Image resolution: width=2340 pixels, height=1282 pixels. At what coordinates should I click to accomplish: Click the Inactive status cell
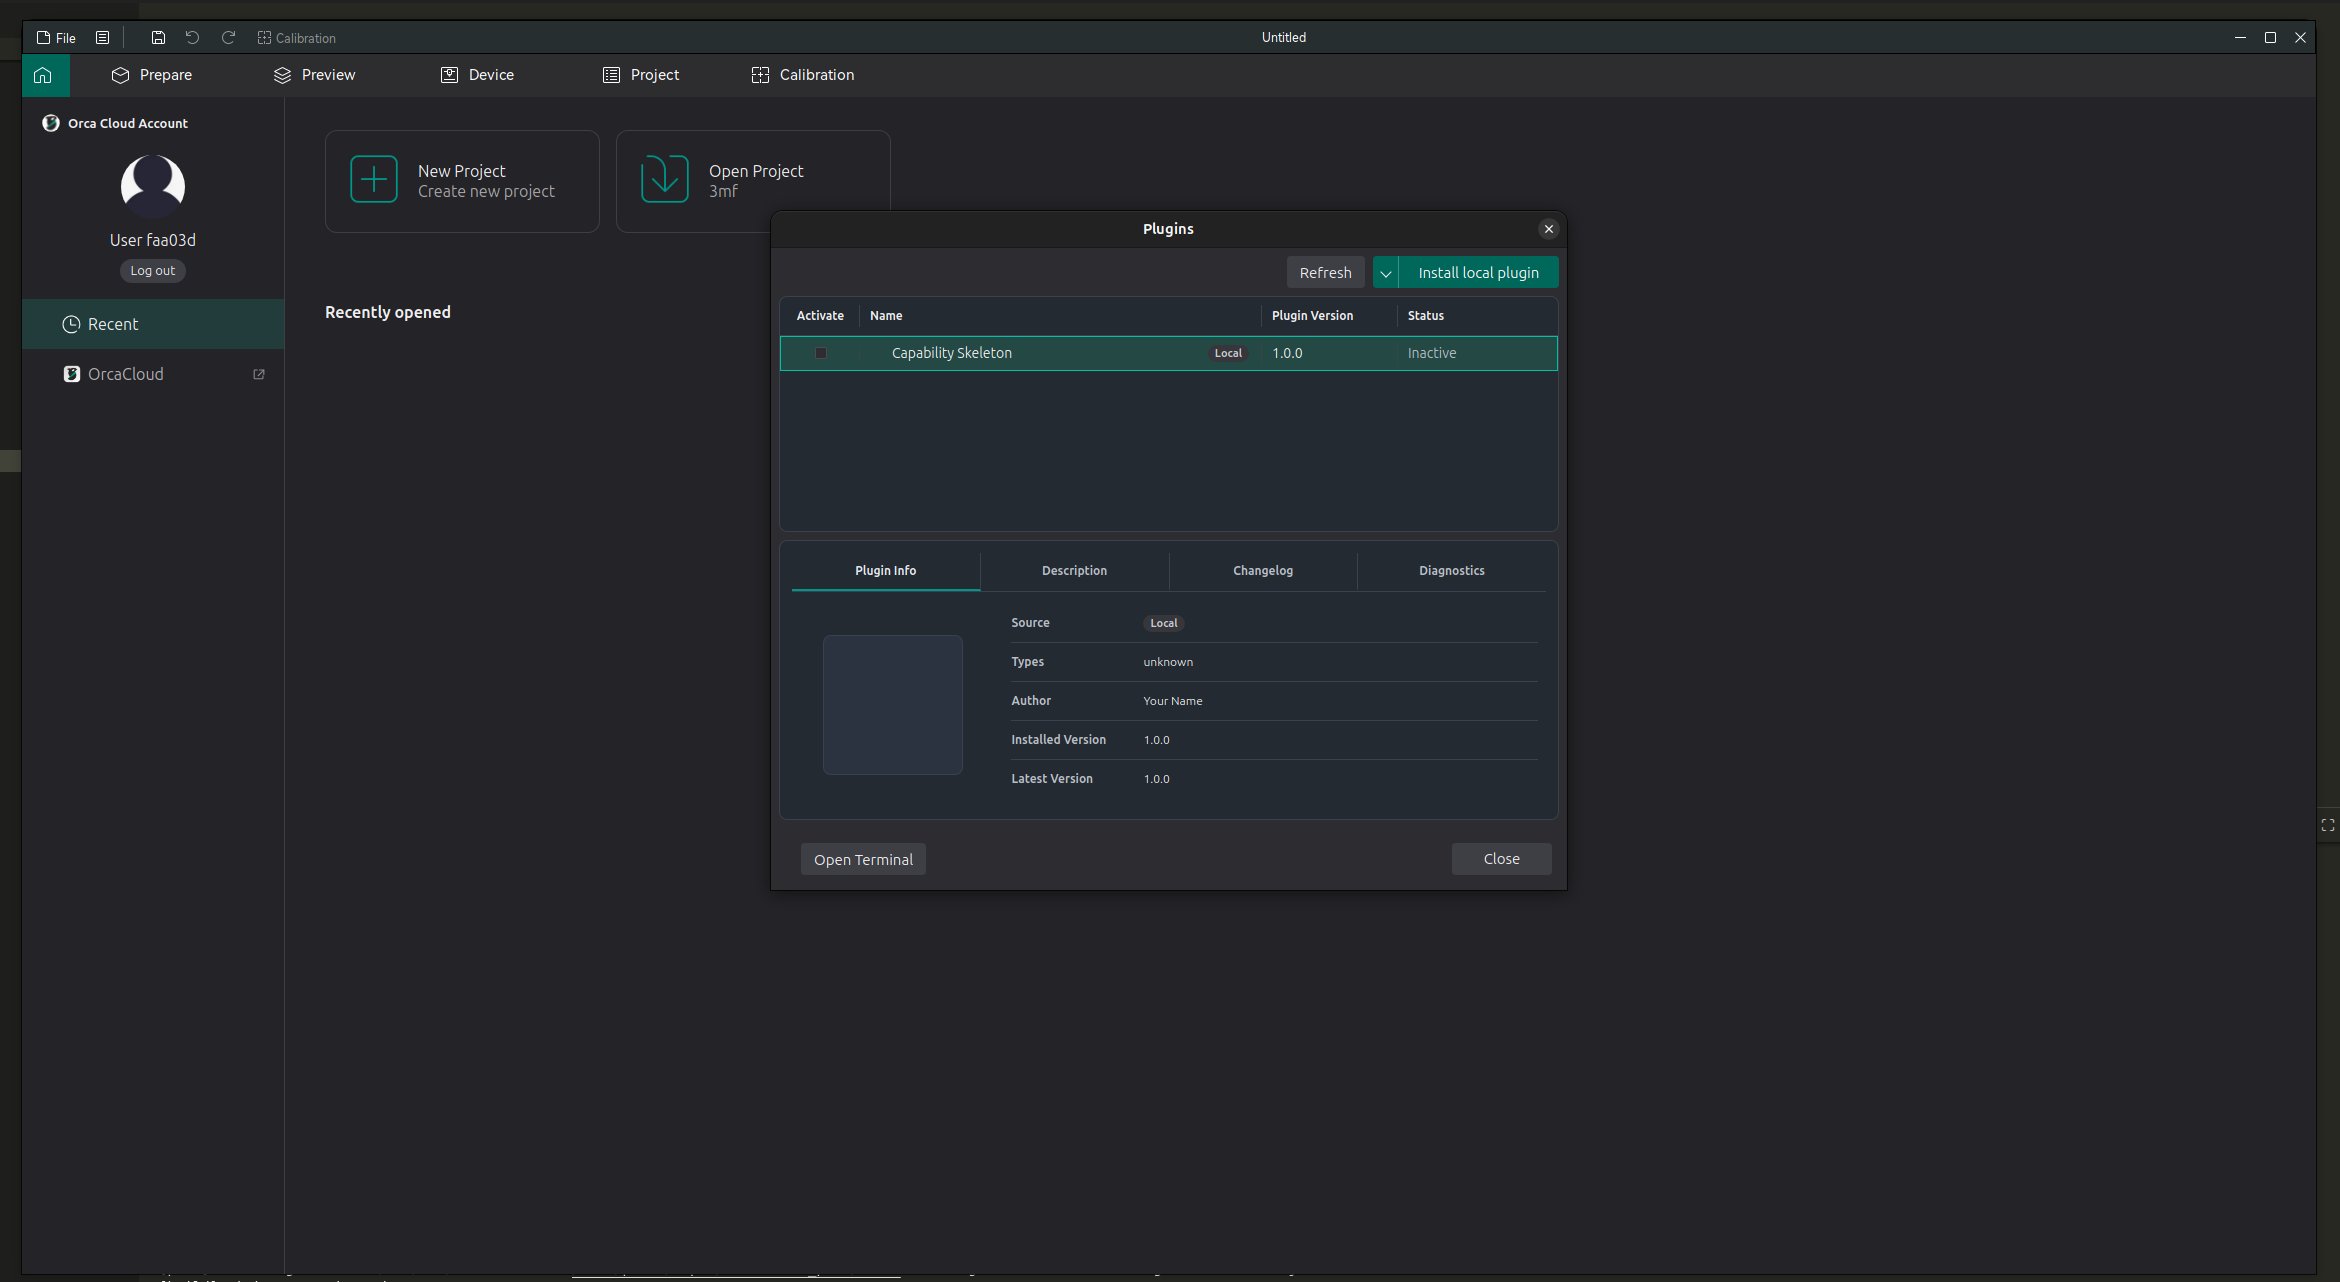pyautogui.click(x=1432, y=353)
